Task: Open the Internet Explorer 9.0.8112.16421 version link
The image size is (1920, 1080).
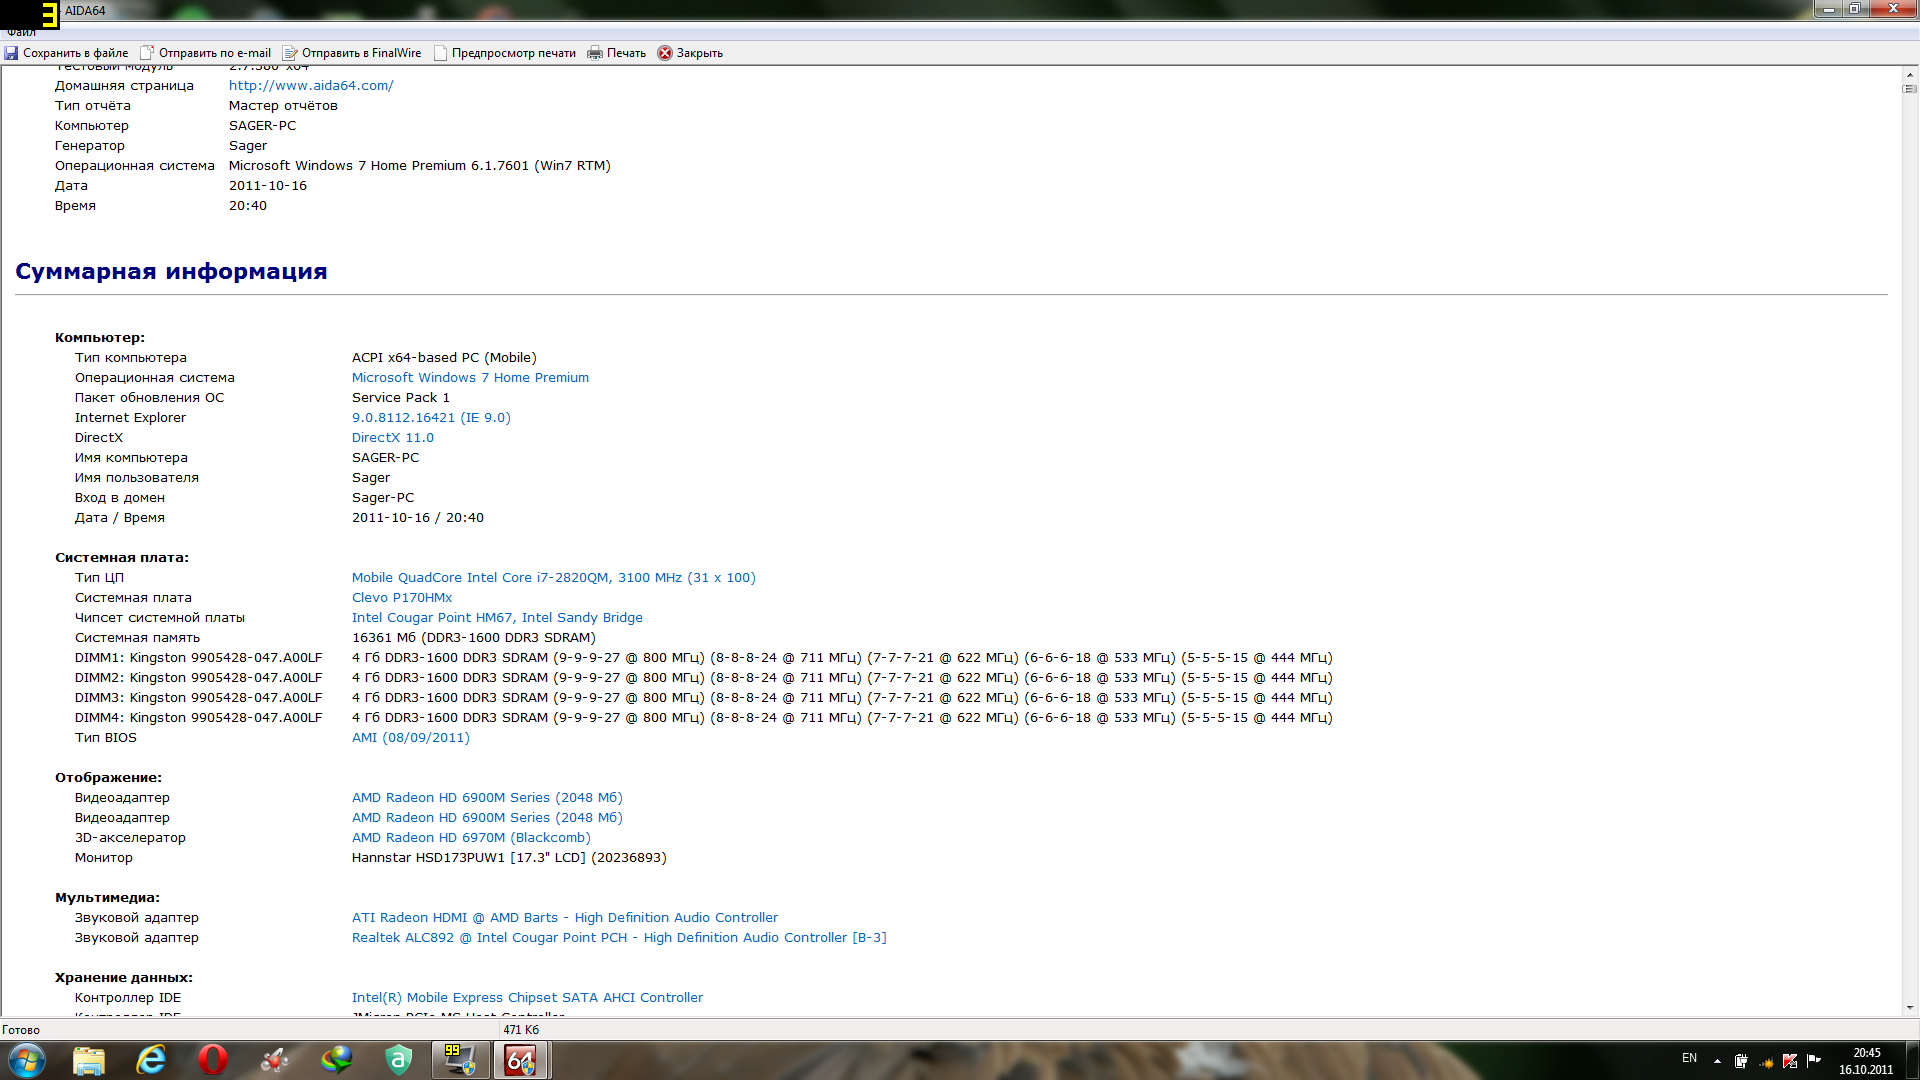Action: 431,418
